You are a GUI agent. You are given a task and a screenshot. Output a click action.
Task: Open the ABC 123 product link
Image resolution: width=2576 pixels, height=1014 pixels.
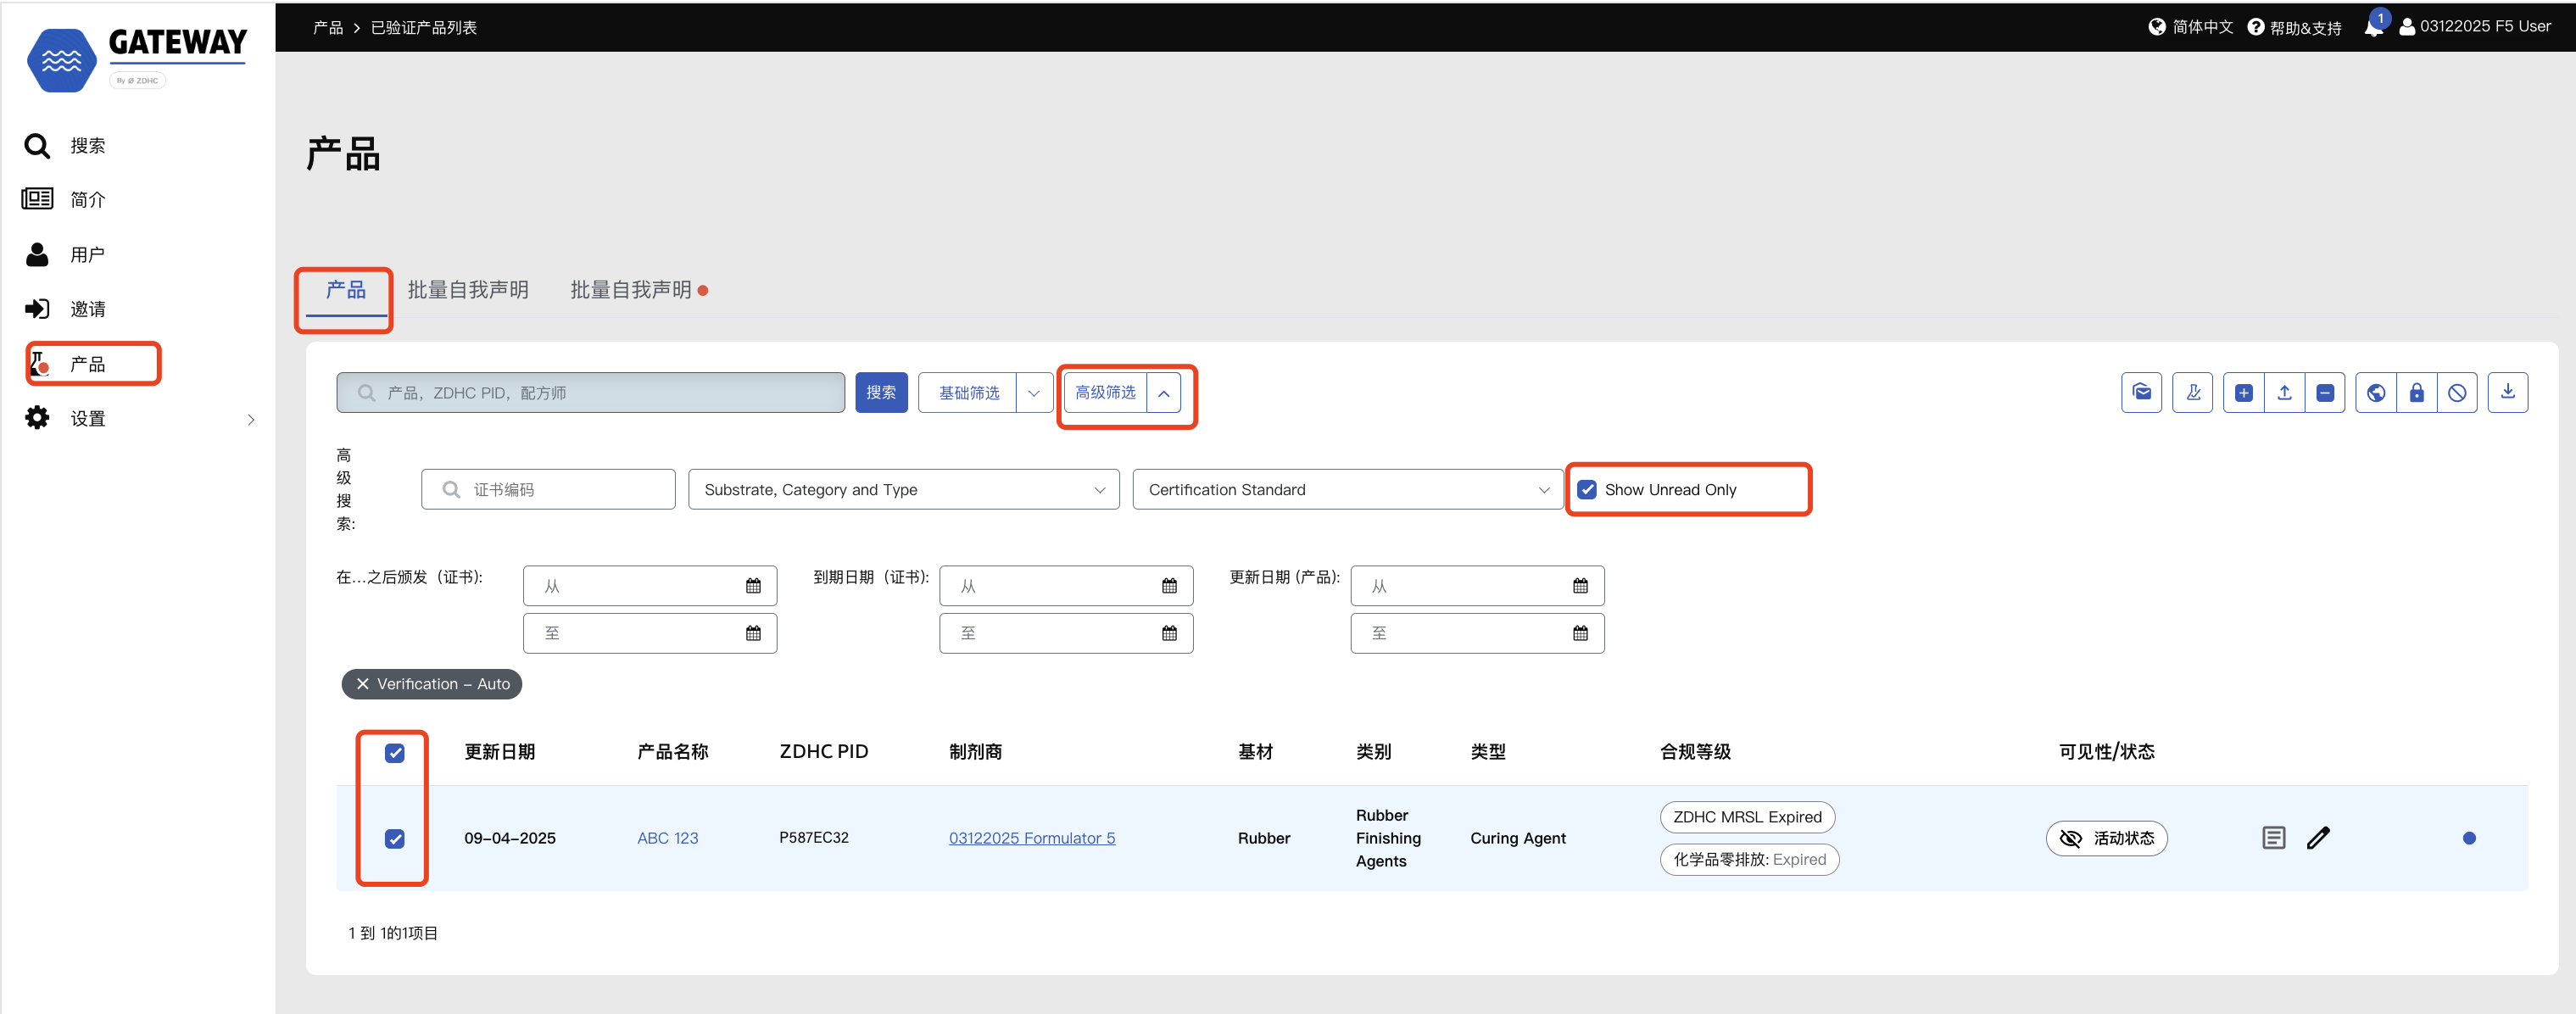click(x=668, y=838)
